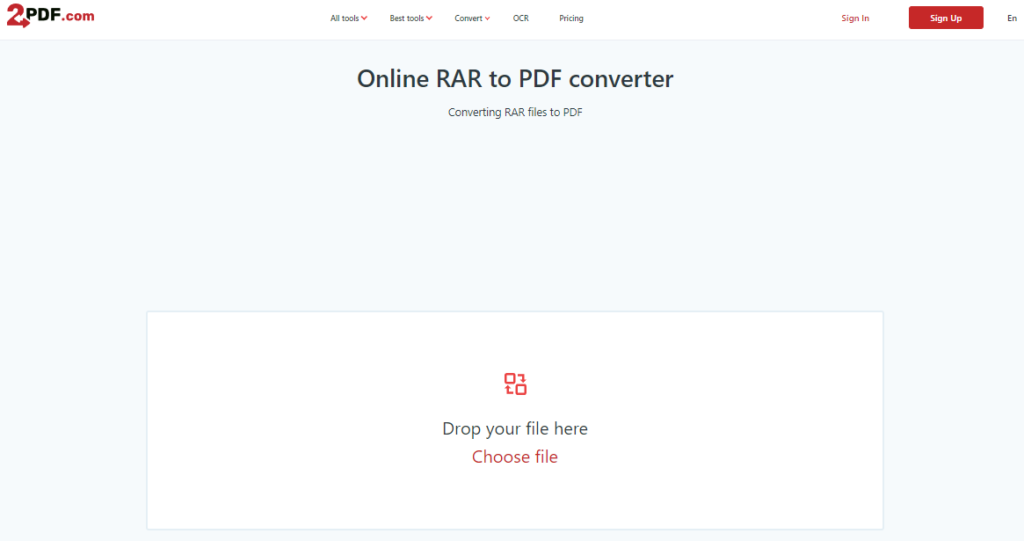This screenshot has width=1024, height=541.
Task: Click the file convert icon in drop zone
Action: point(515,384)
